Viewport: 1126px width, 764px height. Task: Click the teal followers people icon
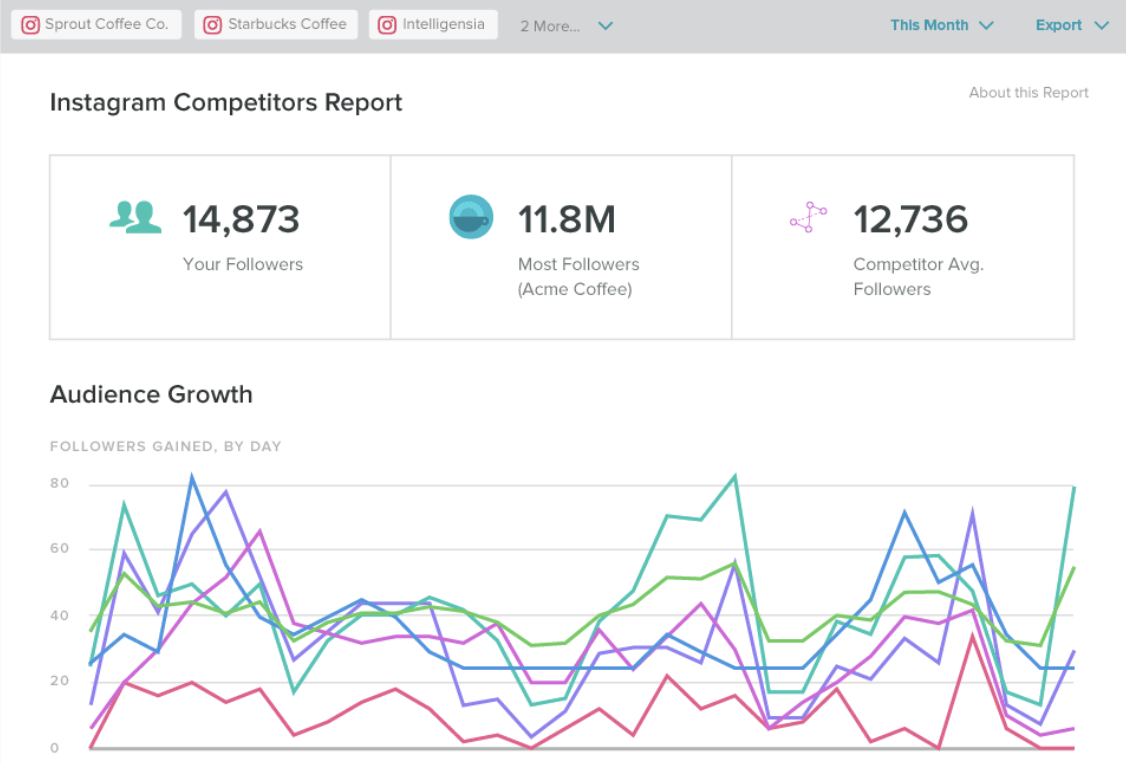[135, 217]
